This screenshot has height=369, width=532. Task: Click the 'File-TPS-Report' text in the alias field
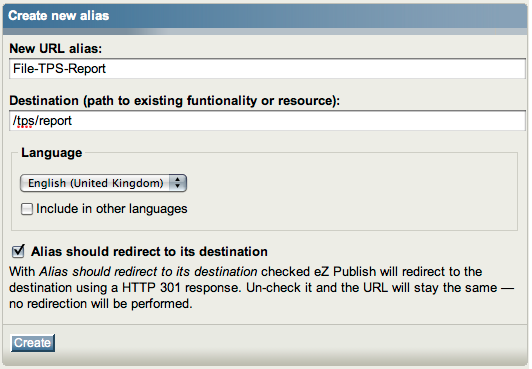point(59,69)
